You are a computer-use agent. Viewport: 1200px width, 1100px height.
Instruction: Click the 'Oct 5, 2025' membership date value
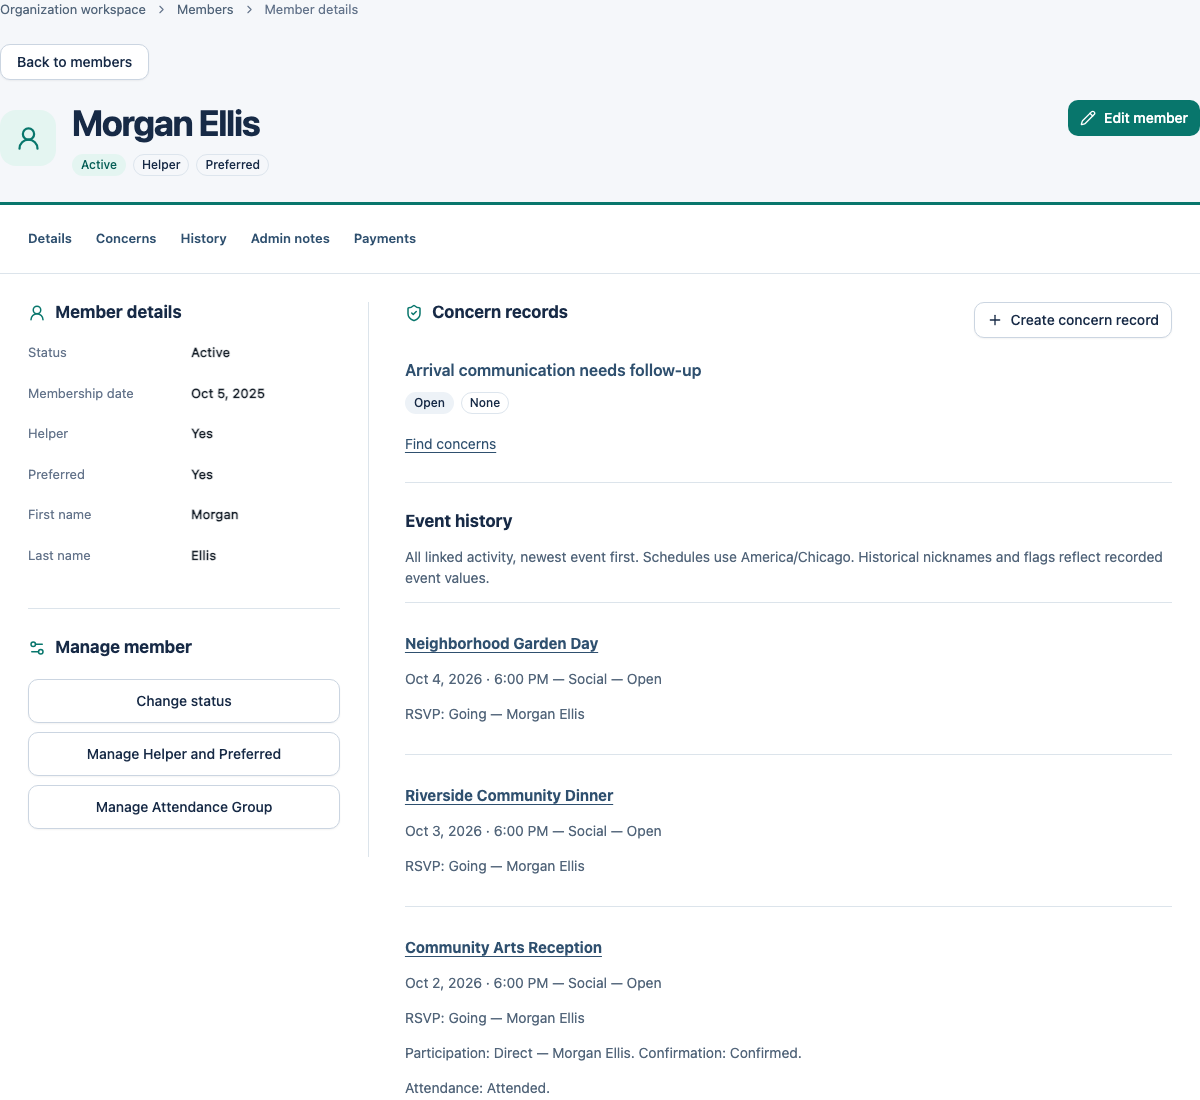pyautogui.click(x=228, y=394)
